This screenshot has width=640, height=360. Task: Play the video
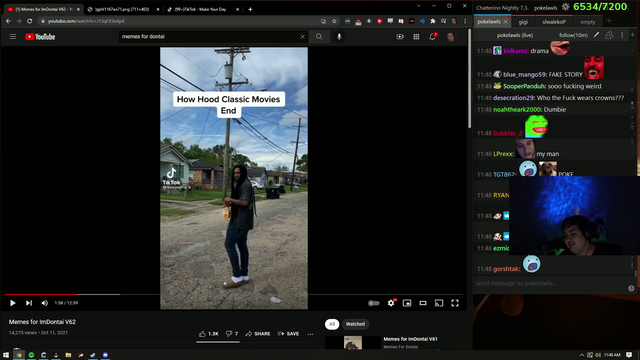point(13,303)
